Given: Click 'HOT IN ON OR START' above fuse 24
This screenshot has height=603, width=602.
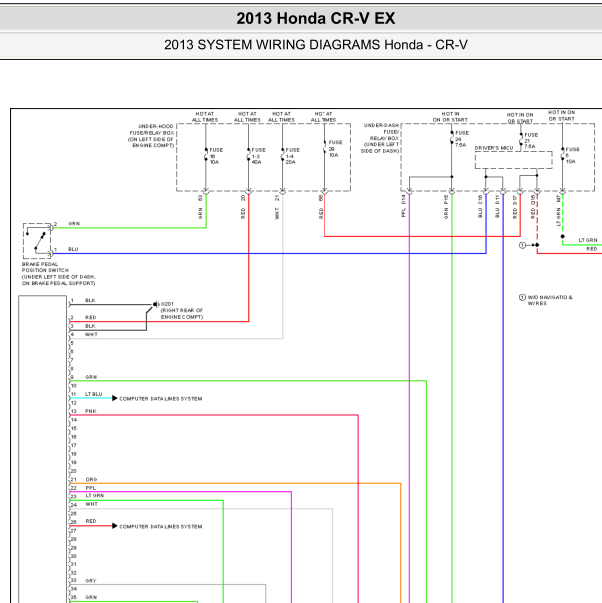Looking at the screenshot, I should pyautogui.click(x=450, y=117).
